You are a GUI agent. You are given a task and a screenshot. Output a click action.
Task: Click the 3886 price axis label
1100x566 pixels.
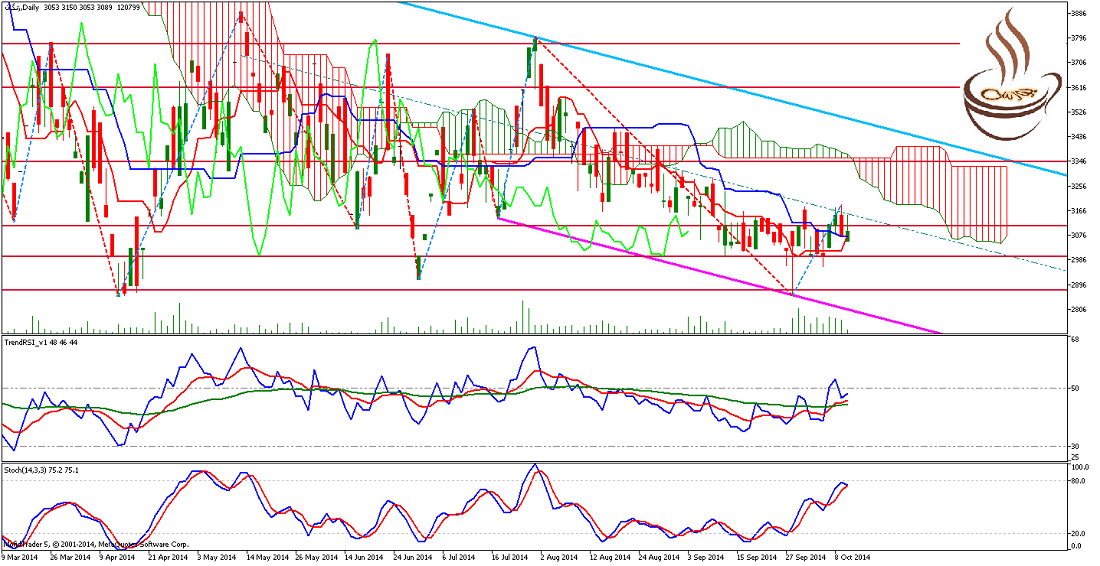pos(1079,14)
